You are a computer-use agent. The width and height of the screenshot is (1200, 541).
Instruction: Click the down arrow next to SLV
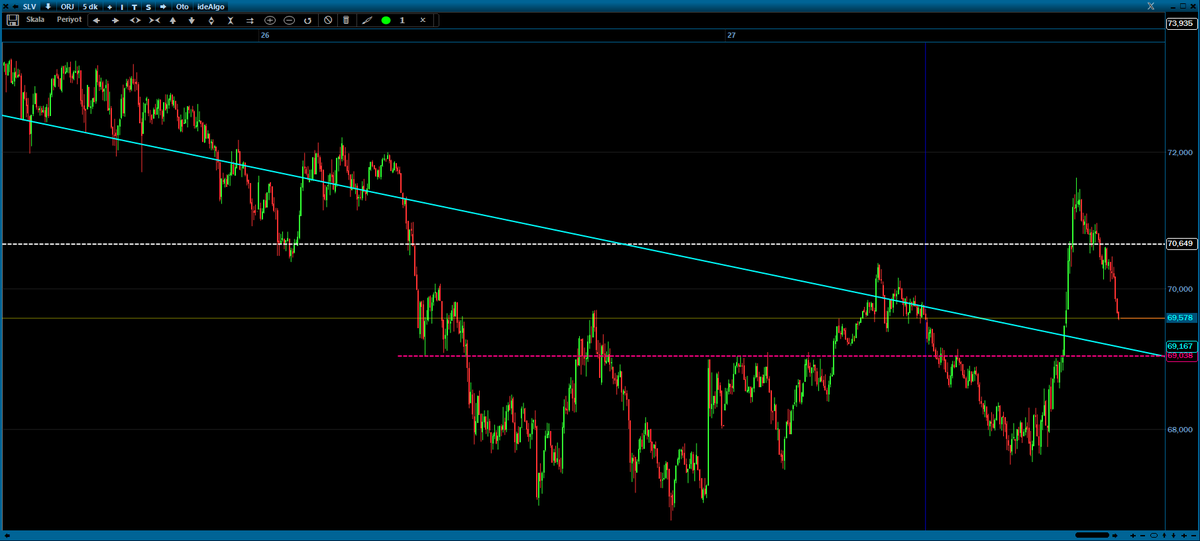coord(48,6)
